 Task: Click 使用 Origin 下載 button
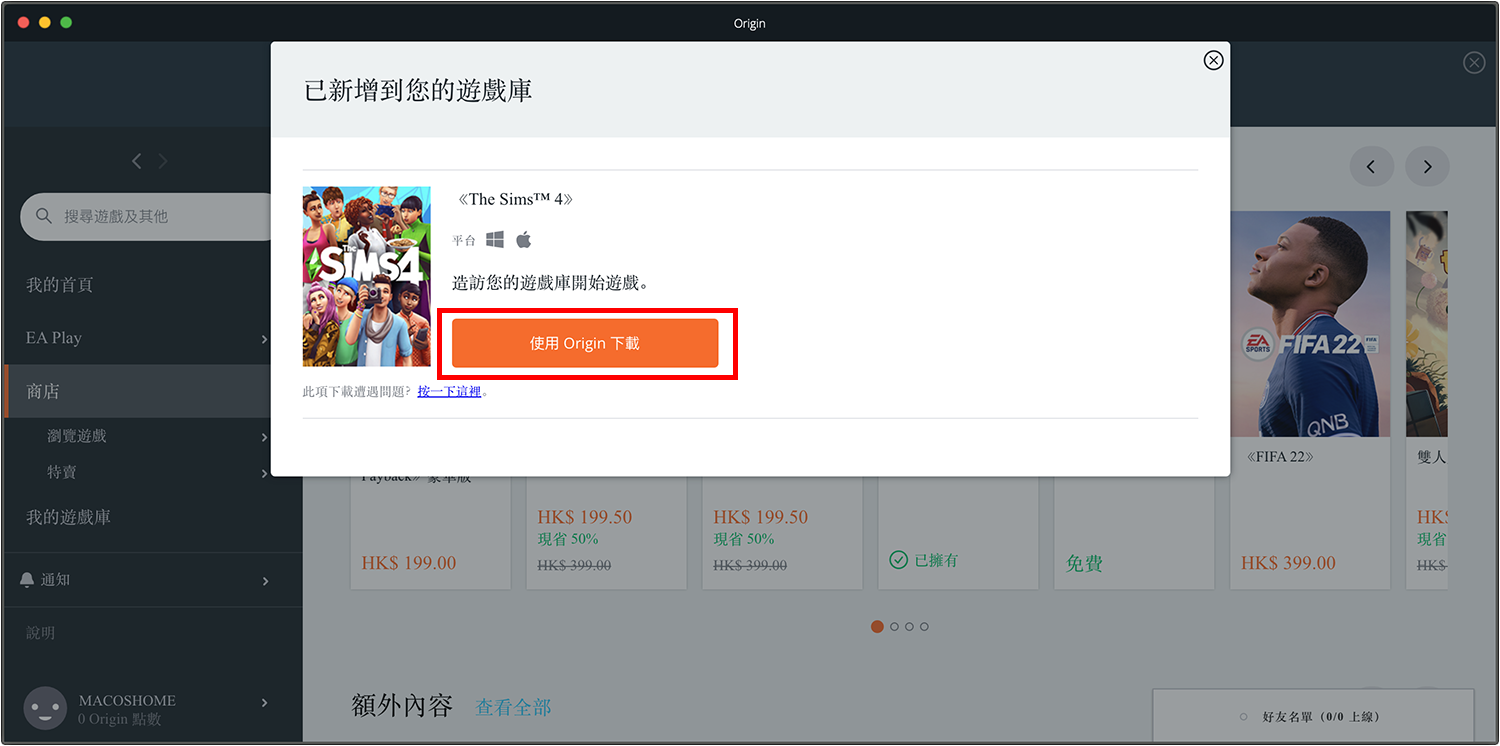tap(585, 343)
